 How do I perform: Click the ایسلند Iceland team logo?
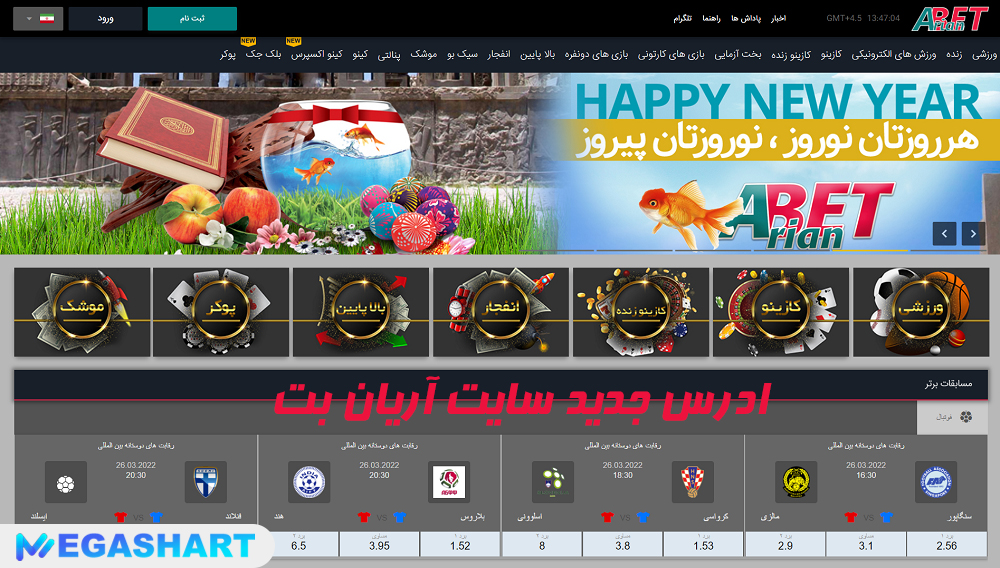(66, 482)
